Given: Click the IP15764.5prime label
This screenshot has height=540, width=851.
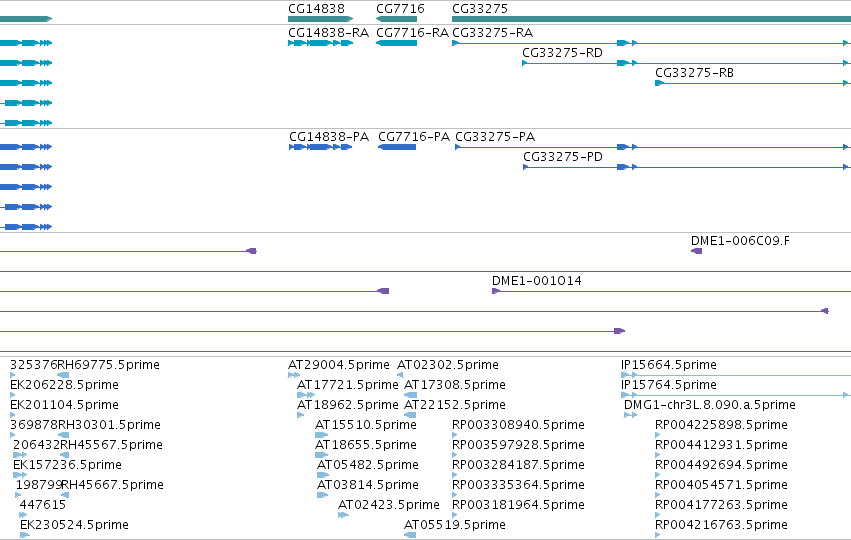Looking at the screenshot, I should point(669,385).
